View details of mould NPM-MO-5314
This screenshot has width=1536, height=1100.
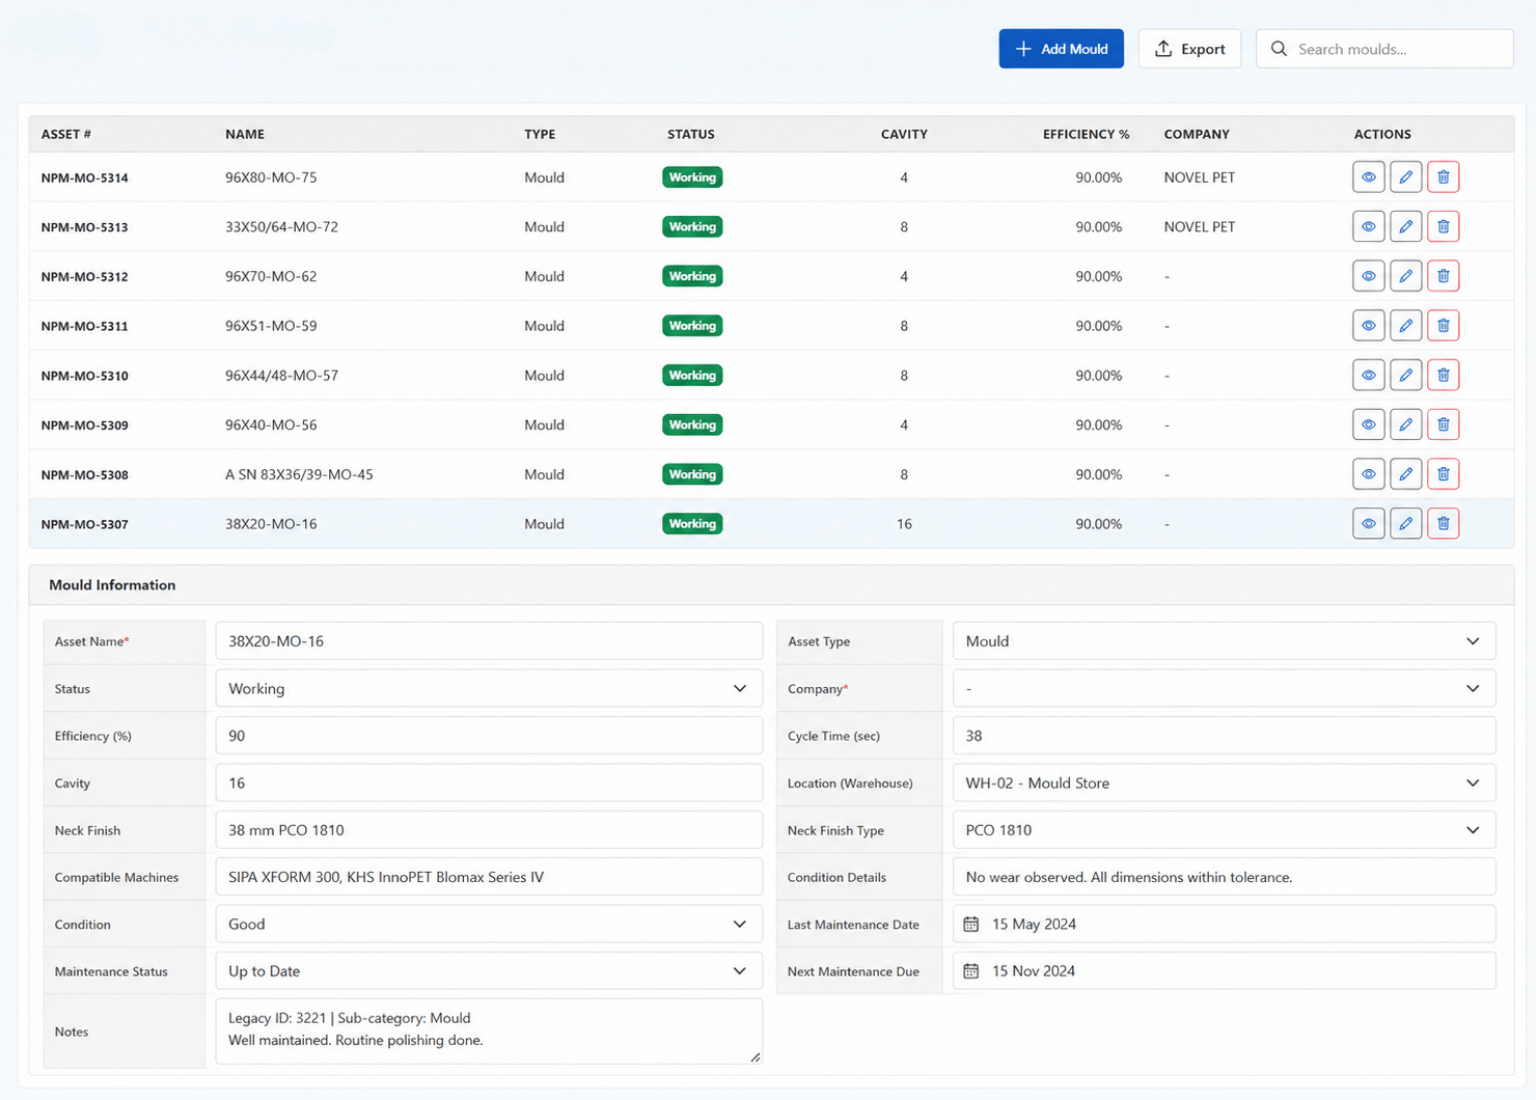[1368, 177]
